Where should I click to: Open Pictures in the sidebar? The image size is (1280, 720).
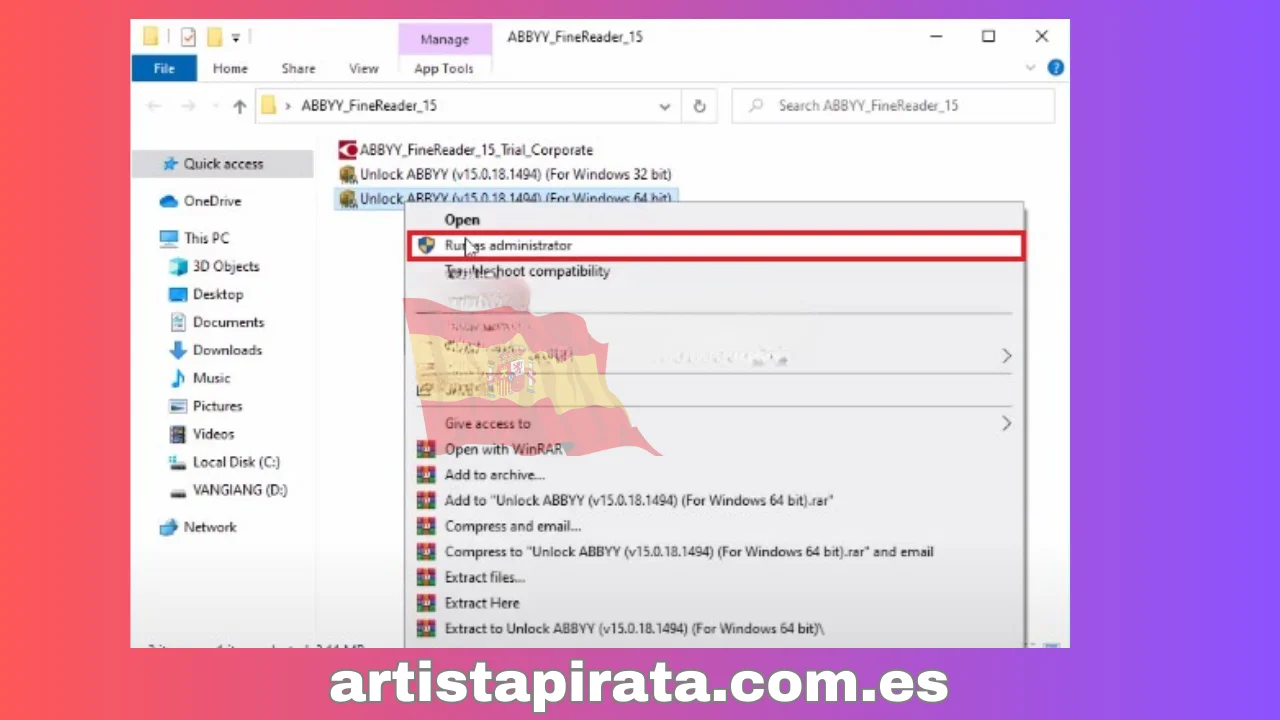217,406
